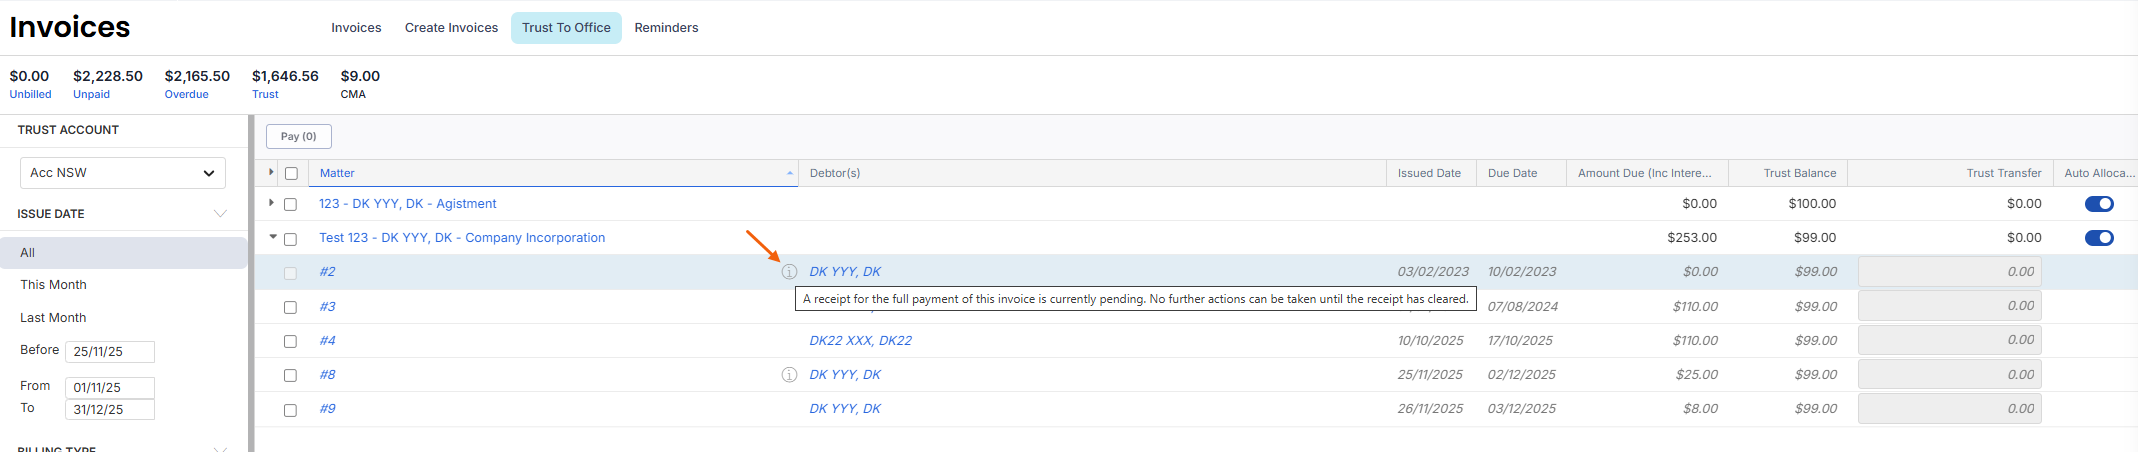Click the sort arrow in Matter column header
The image size is (2138, 452).
789,174
